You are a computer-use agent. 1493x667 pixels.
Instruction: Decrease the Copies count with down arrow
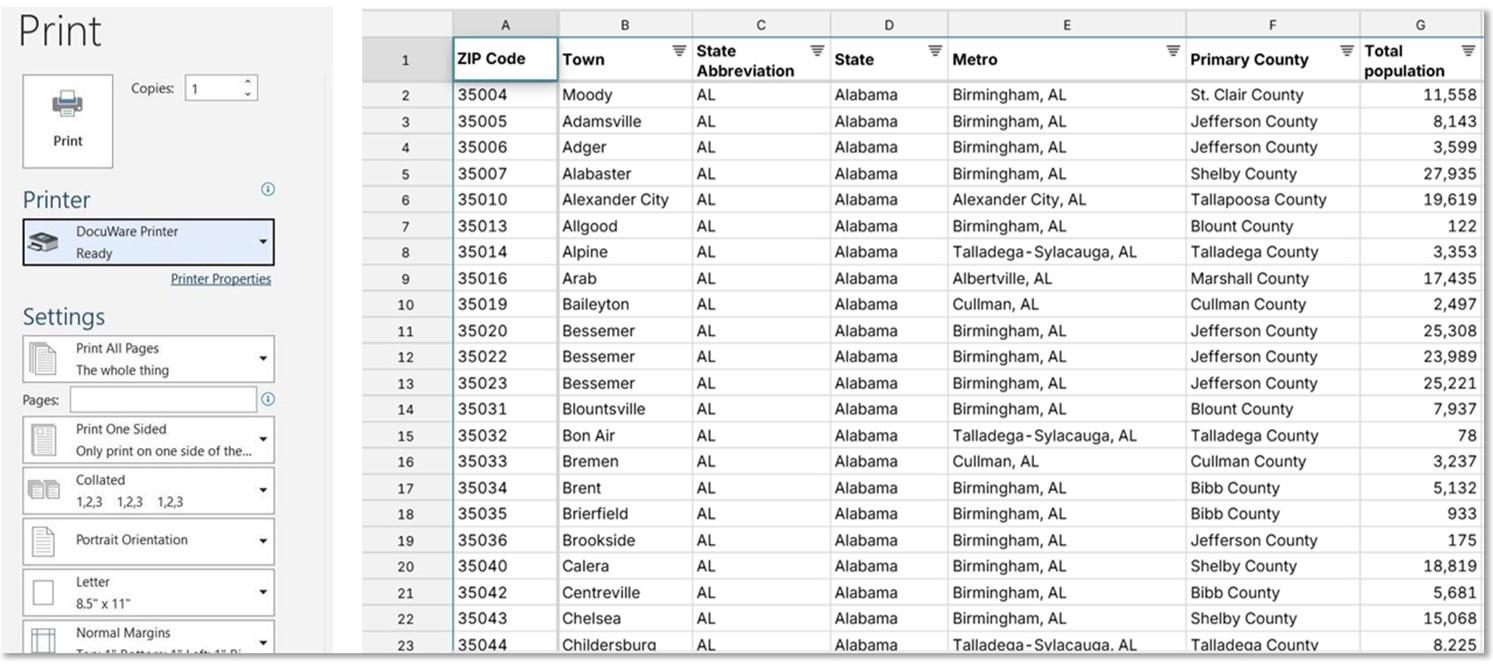click(248, 94)
